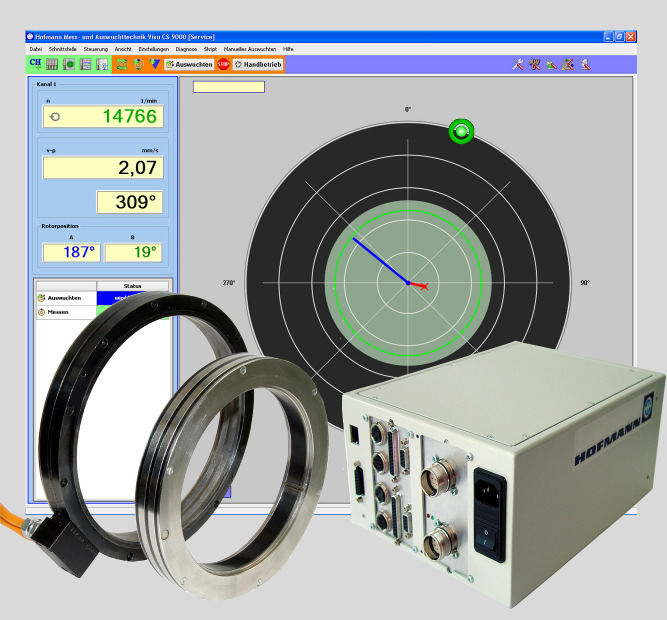This screenshot has height=620, width=667.
Task: Click the bar-columns display icon in green toolbar
Action: pyautogui.click(x=52, y=64)
